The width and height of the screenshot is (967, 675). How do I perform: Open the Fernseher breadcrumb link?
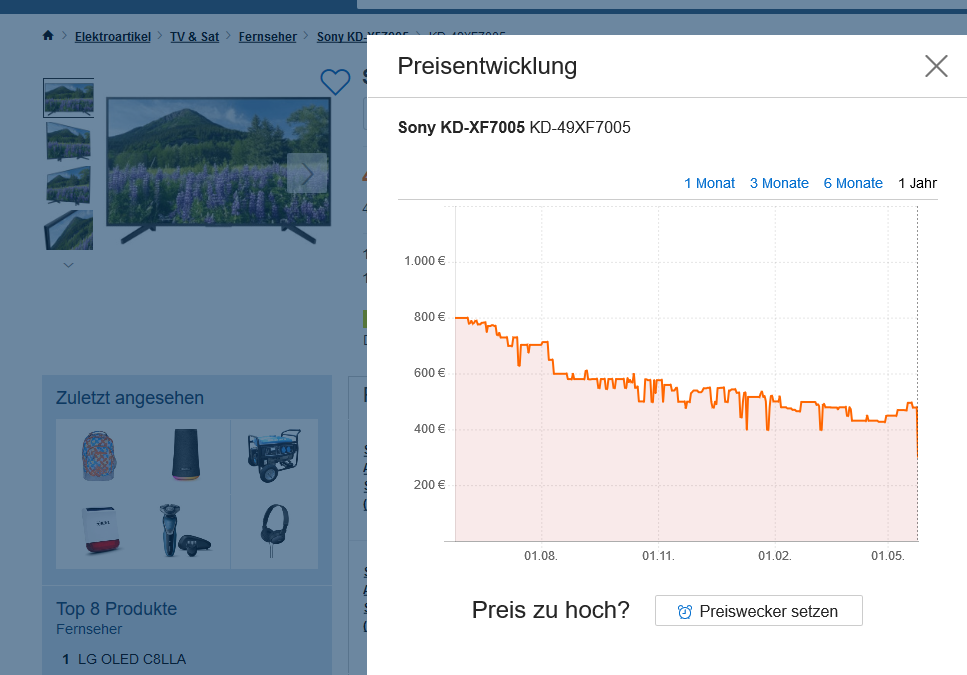point(267,37)
